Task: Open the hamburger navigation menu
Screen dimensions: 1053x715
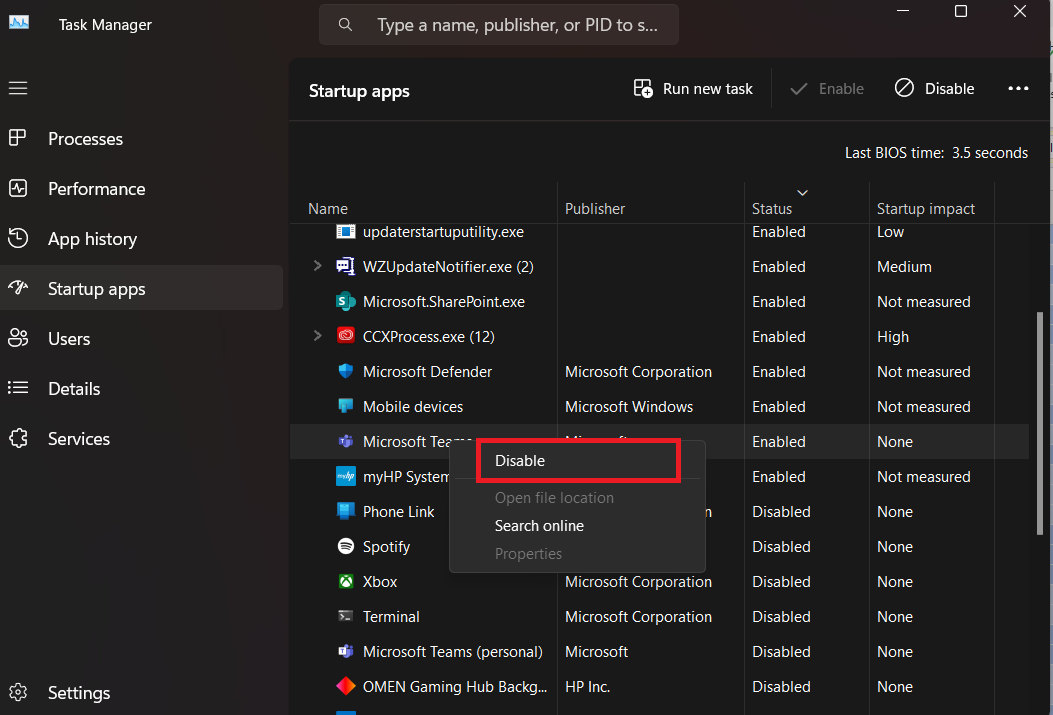Action: tap(18, 88)
